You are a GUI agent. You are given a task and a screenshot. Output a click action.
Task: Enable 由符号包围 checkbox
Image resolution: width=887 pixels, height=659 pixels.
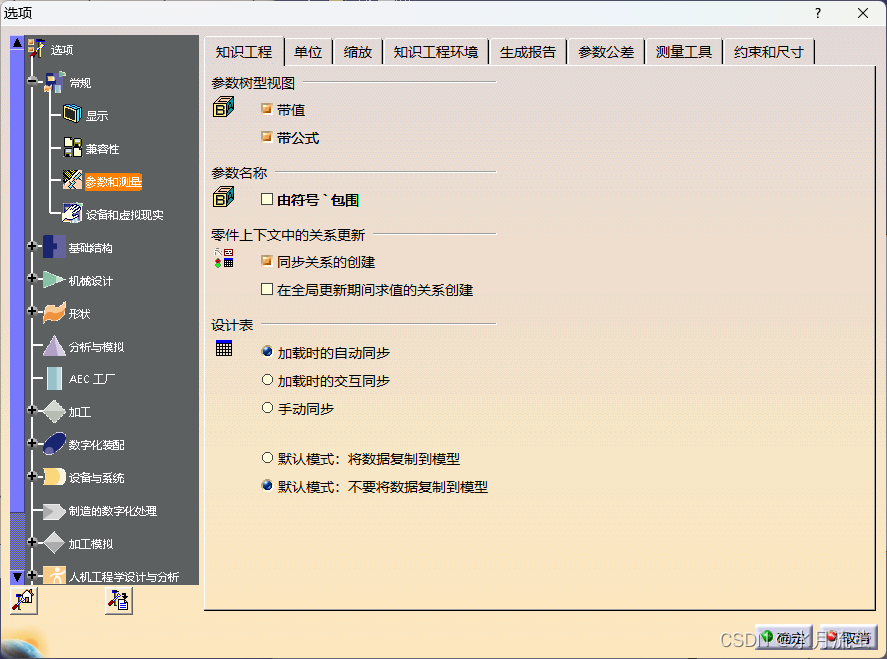(x=267, y=199)
